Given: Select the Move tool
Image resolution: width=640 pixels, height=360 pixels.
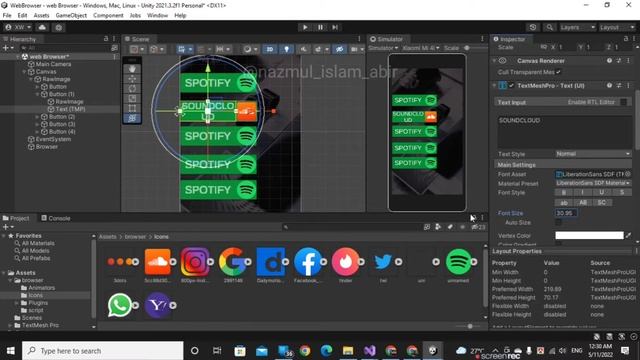Looking at the screenshot, I should (x=132, y=79).
